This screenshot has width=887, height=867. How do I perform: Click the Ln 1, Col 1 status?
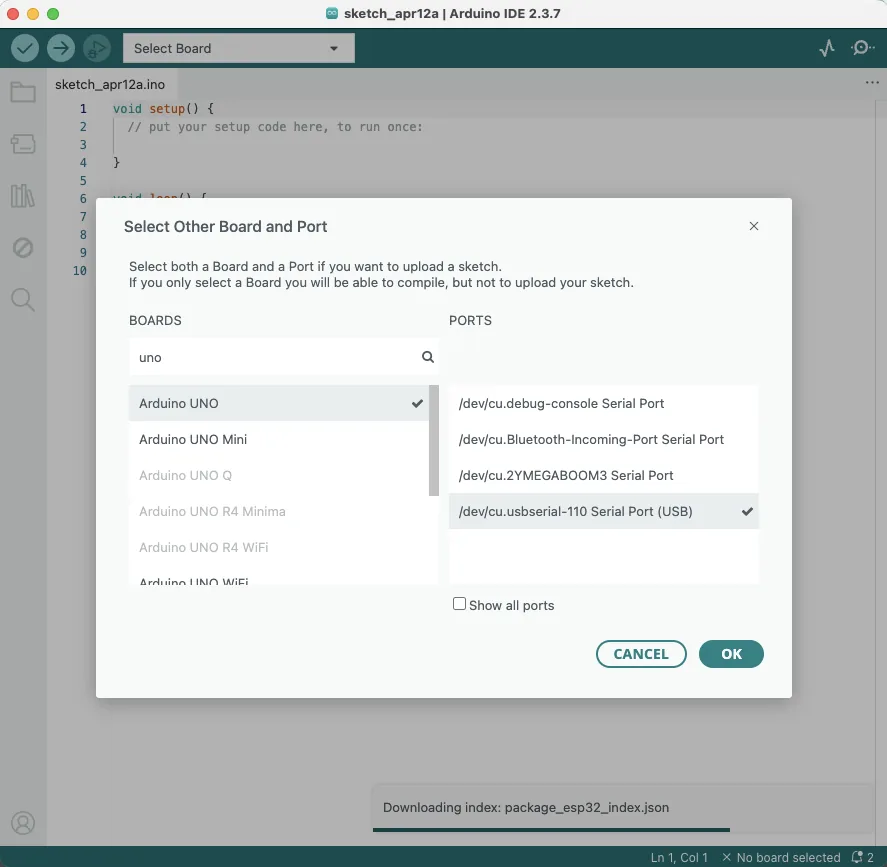pos(679,857)
